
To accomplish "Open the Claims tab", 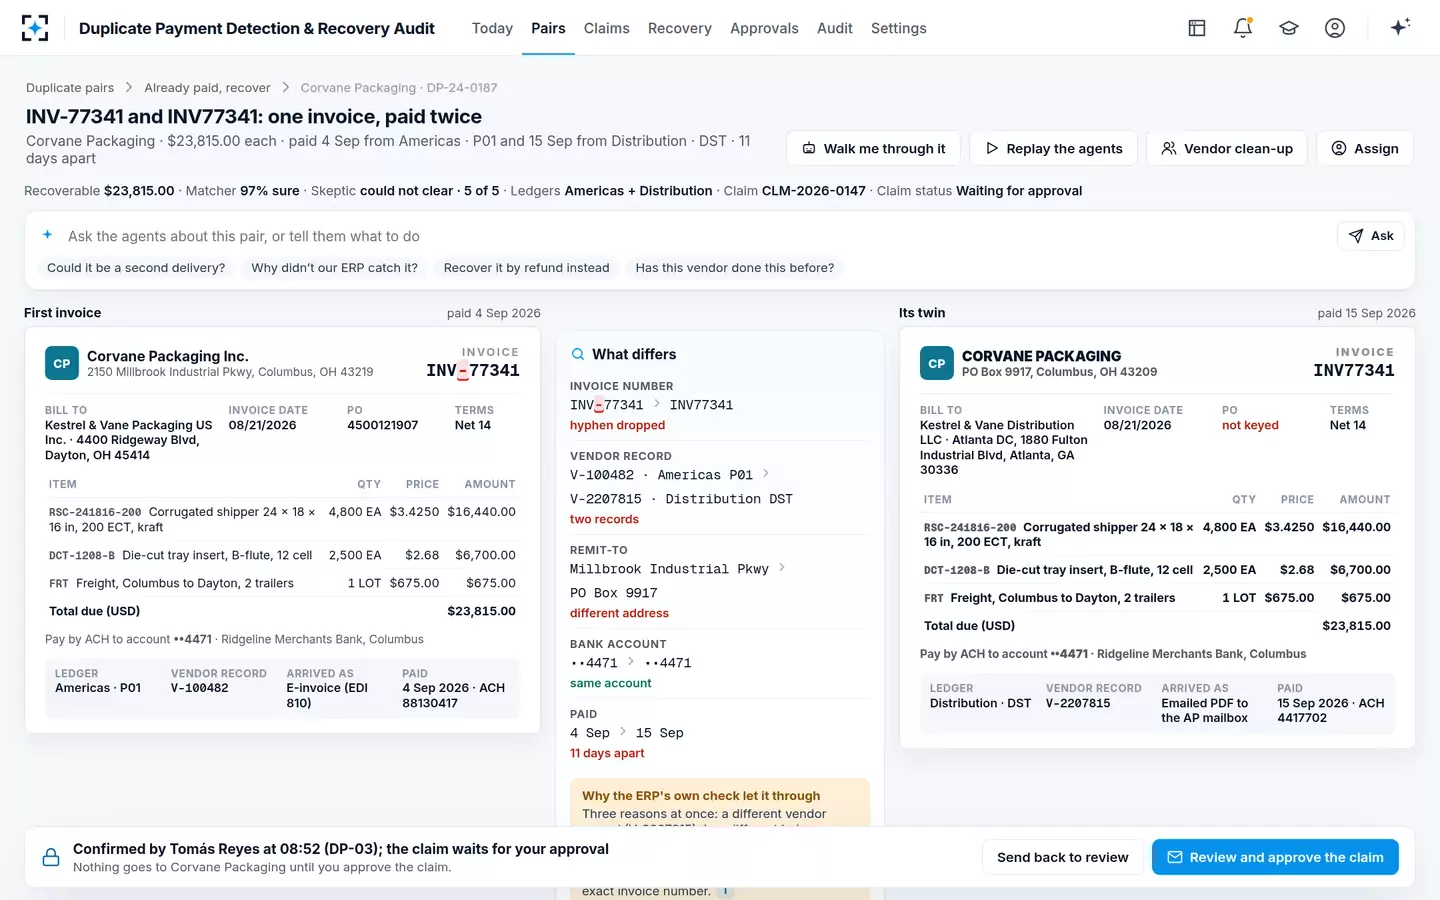I will [607, 28].
